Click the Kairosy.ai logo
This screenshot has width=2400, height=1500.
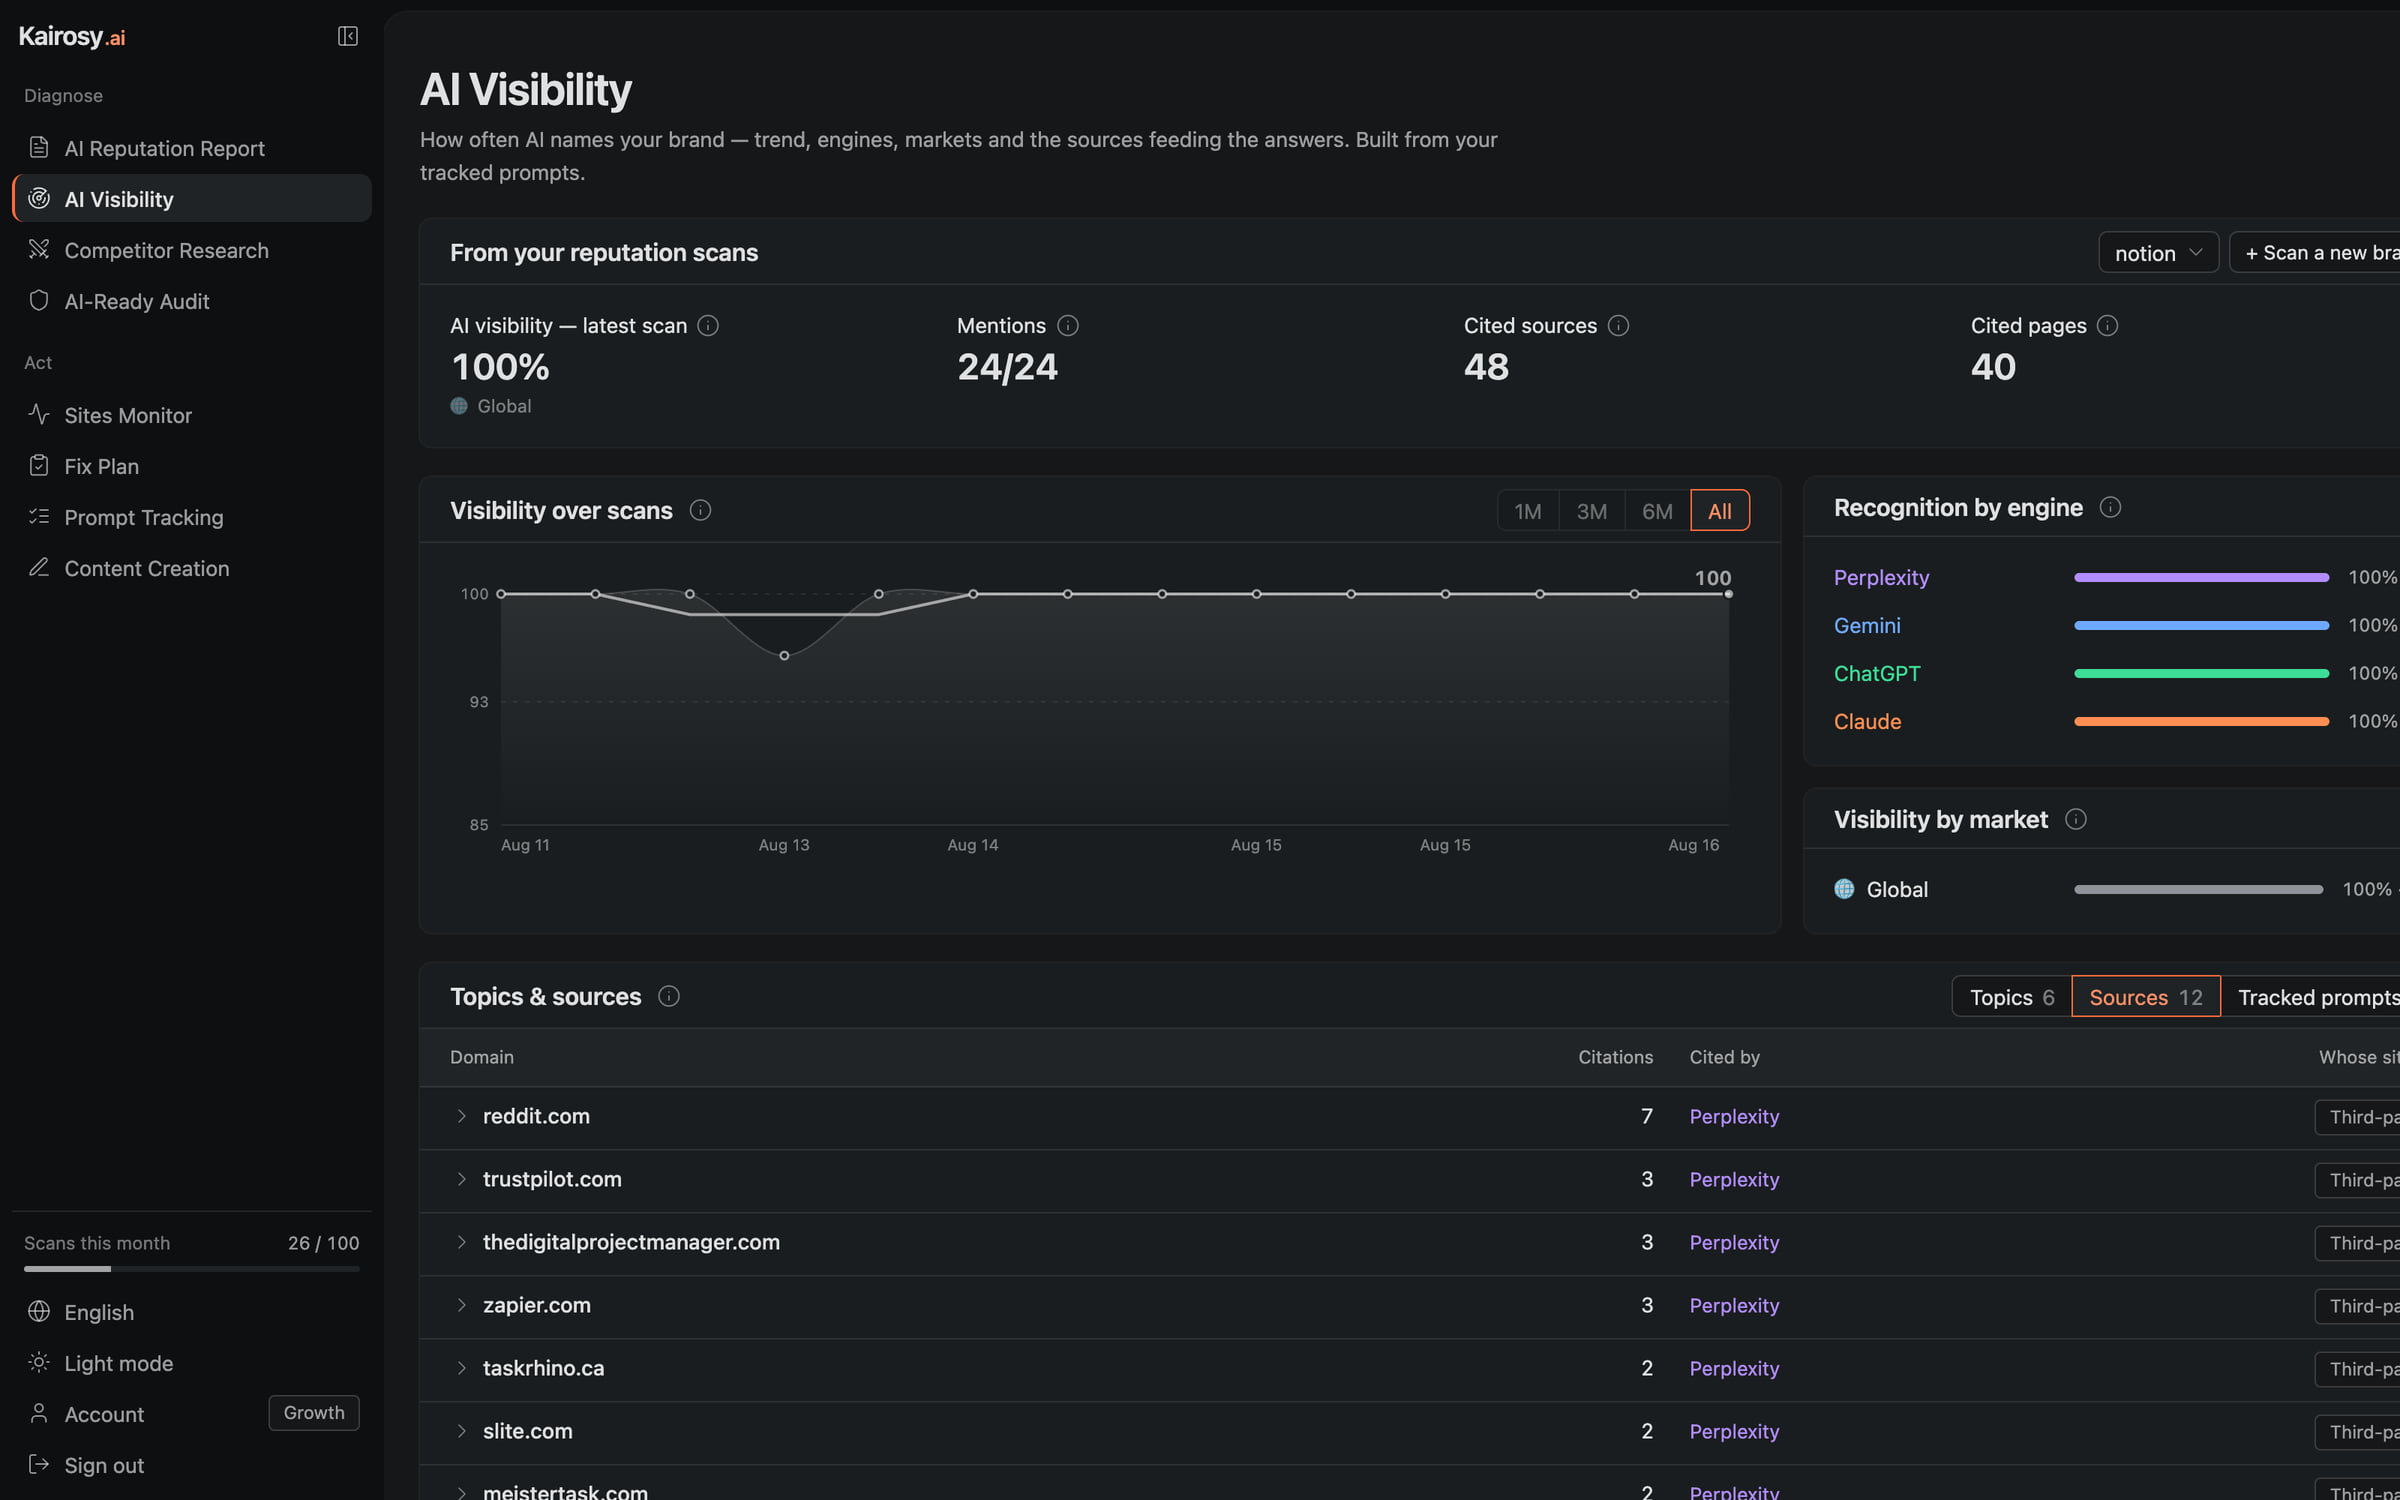(x=72, y=37)
